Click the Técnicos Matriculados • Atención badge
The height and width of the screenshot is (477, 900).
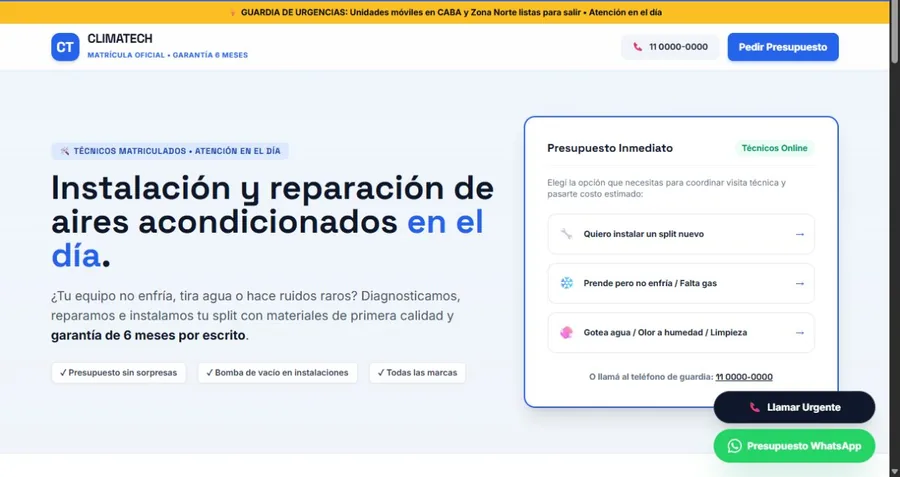170,151
